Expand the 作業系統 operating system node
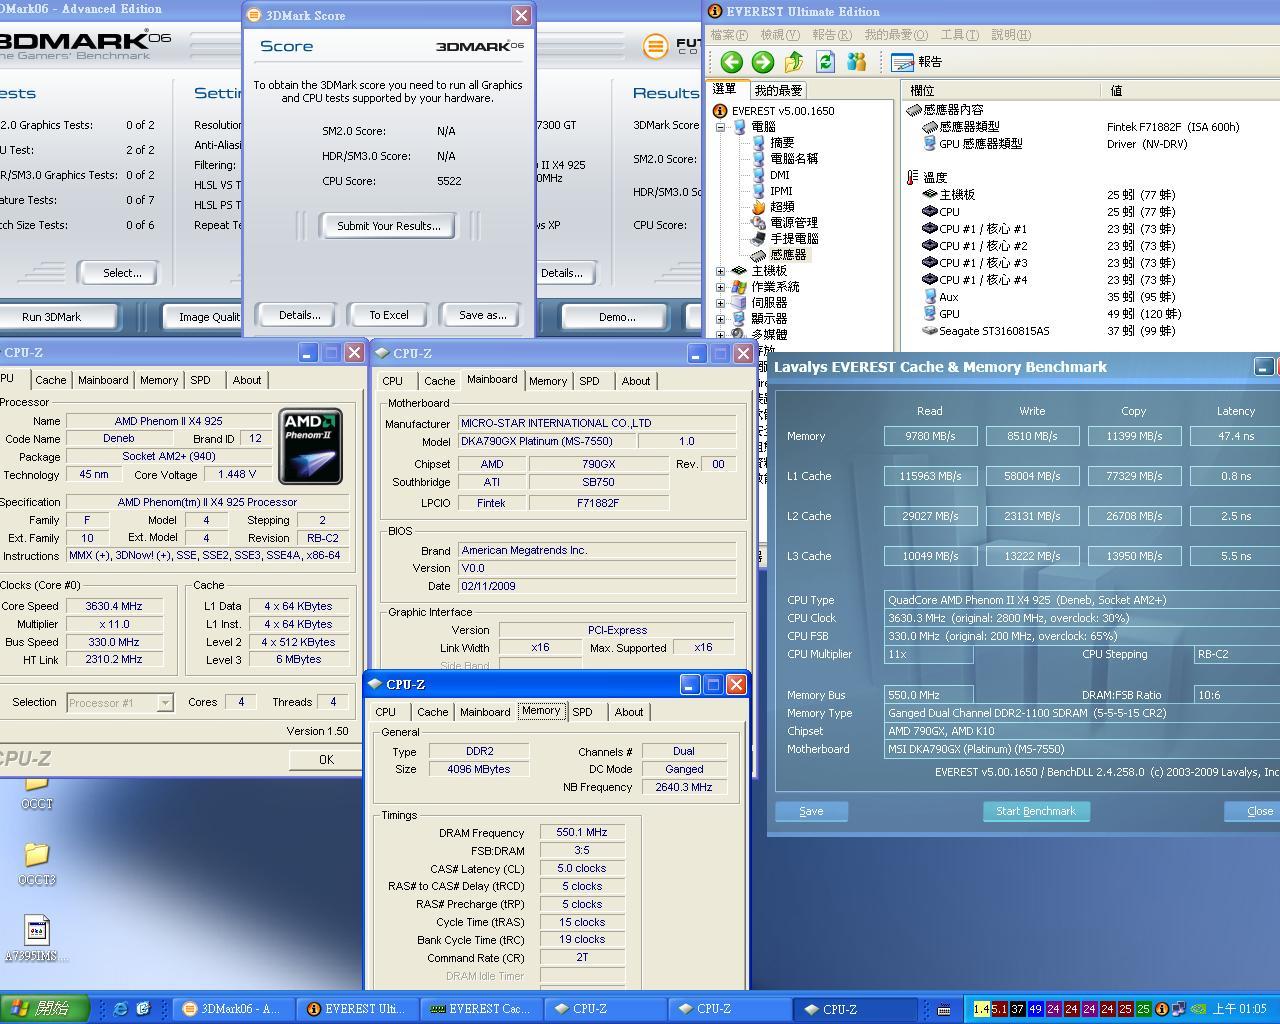The height and width of the screenshot is (1024, 1280). (x=720, y=287)
